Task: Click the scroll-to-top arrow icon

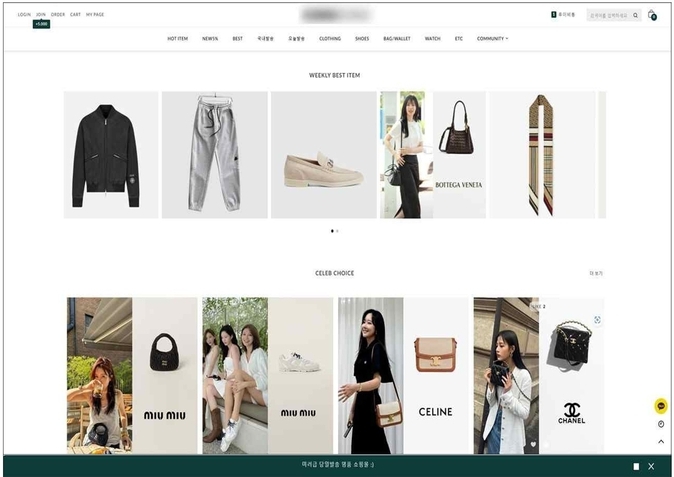Action: 661,441
